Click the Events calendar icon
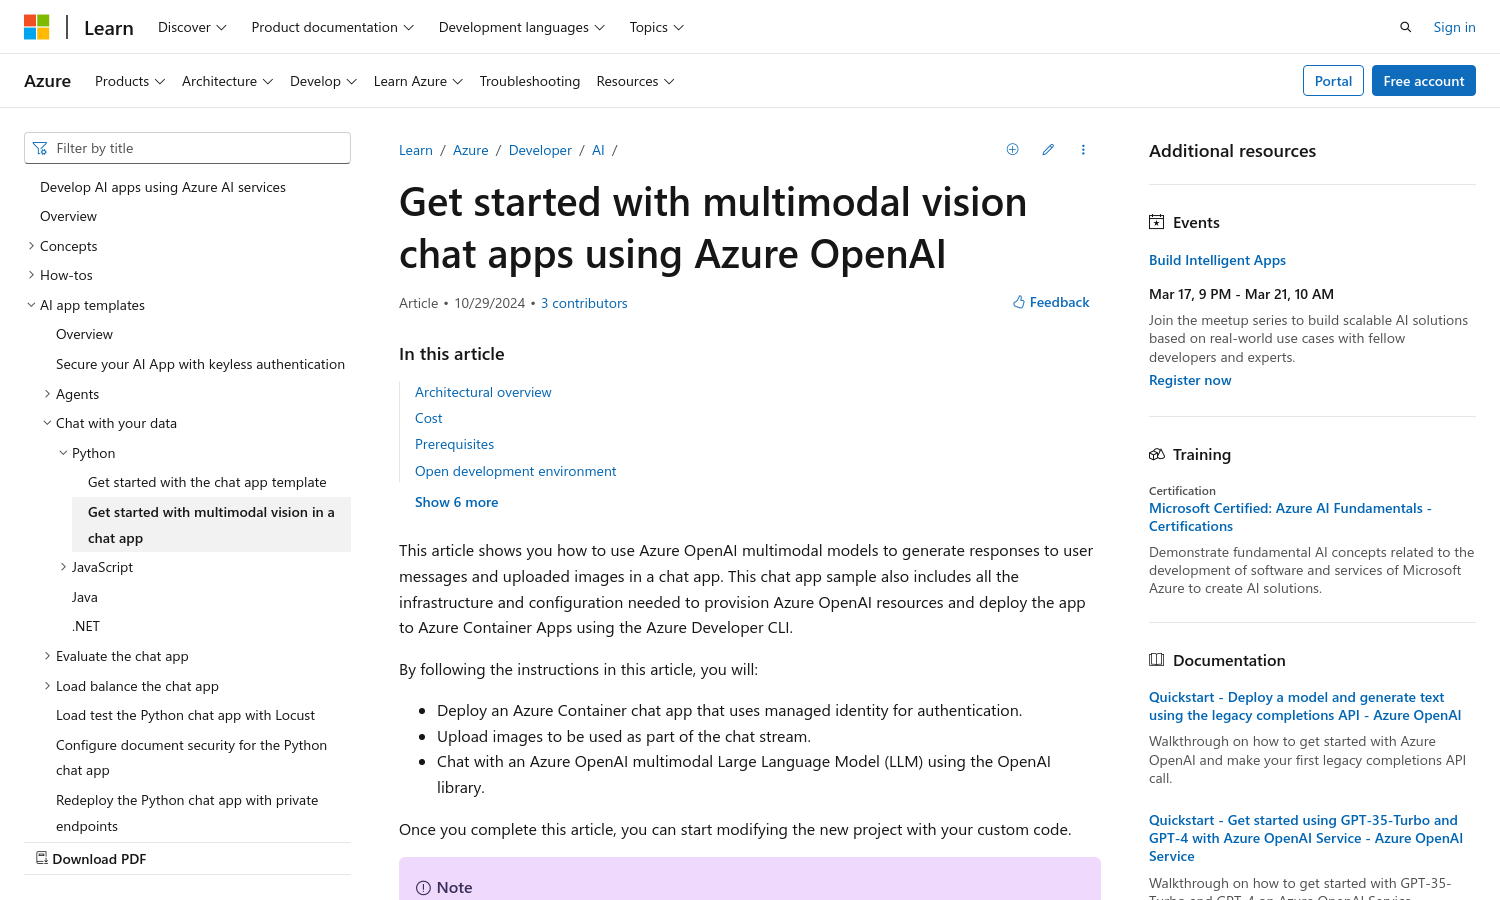The image size is (1500, 900). click(x=1157, y=221)
